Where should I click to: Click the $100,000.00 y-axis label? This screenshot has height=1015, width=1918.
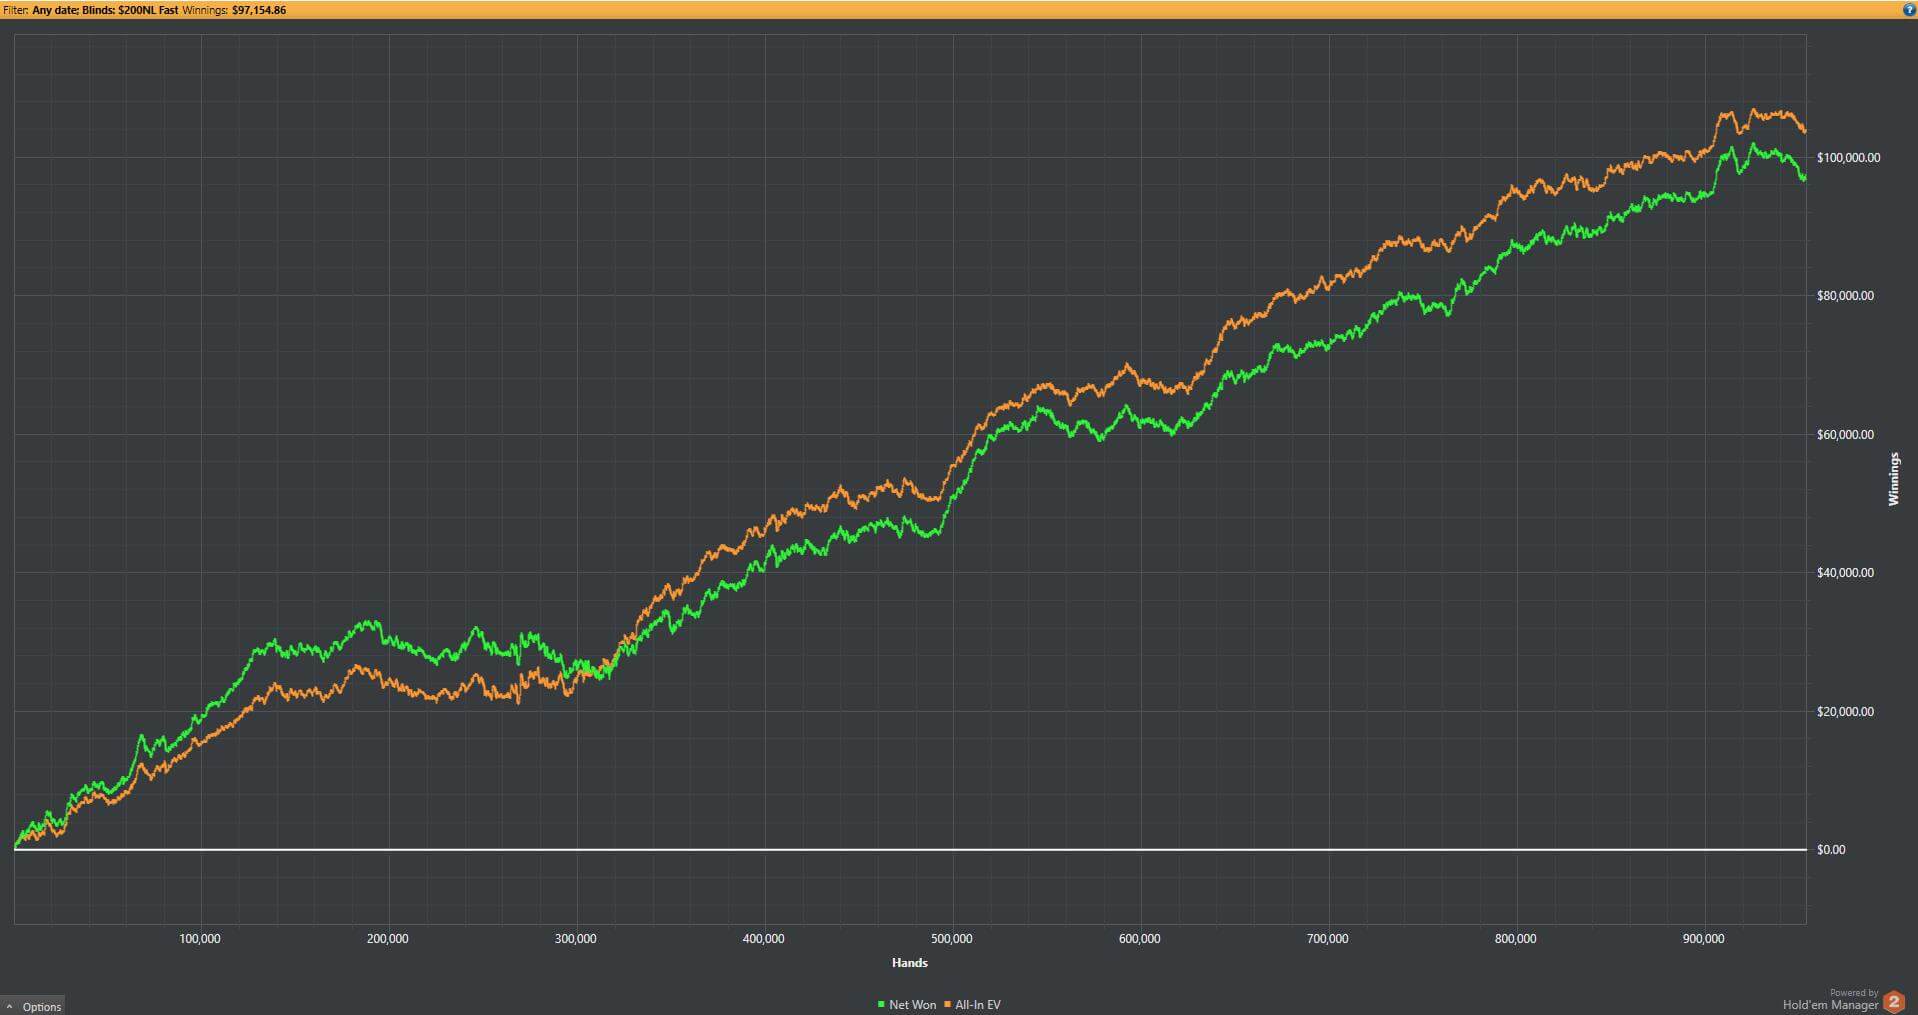coord(1848,158)
